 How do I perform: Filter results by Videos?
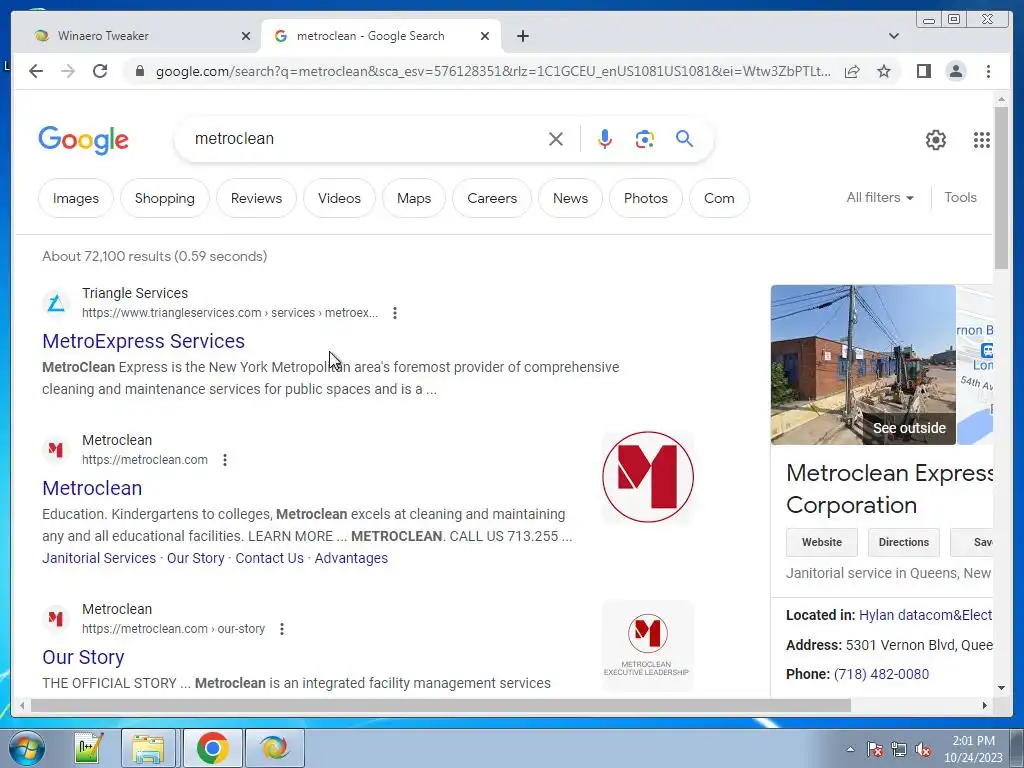pos(339,198)
